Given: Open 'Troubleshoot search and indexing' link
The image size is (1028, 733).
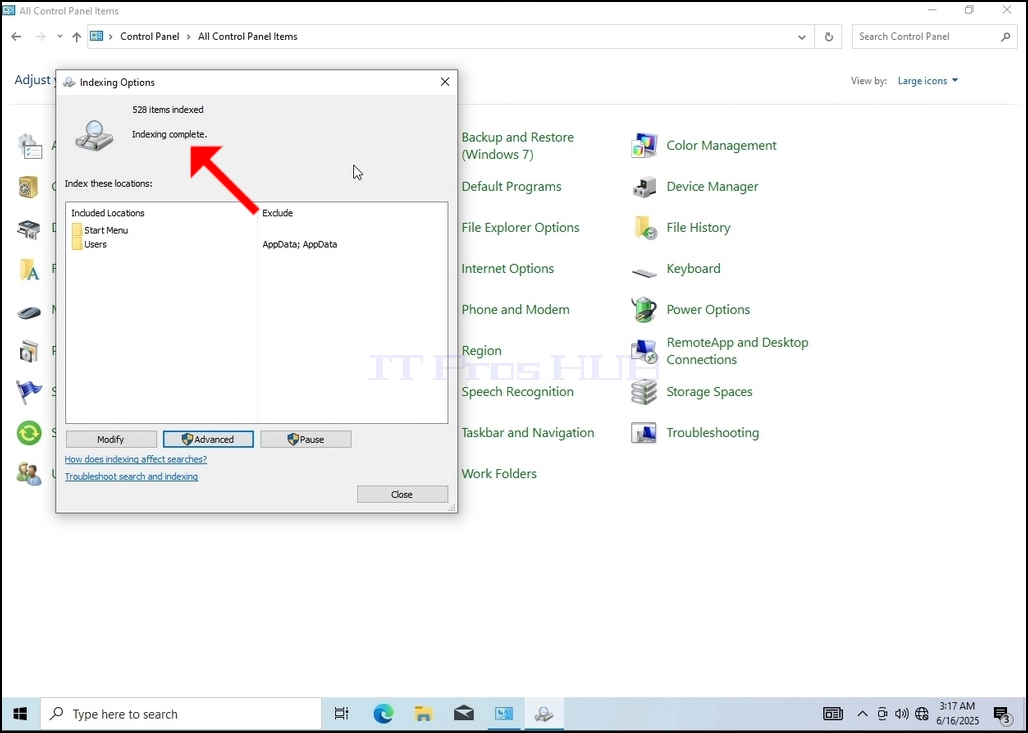Looking at the screenshot, I should coord(131,477).
